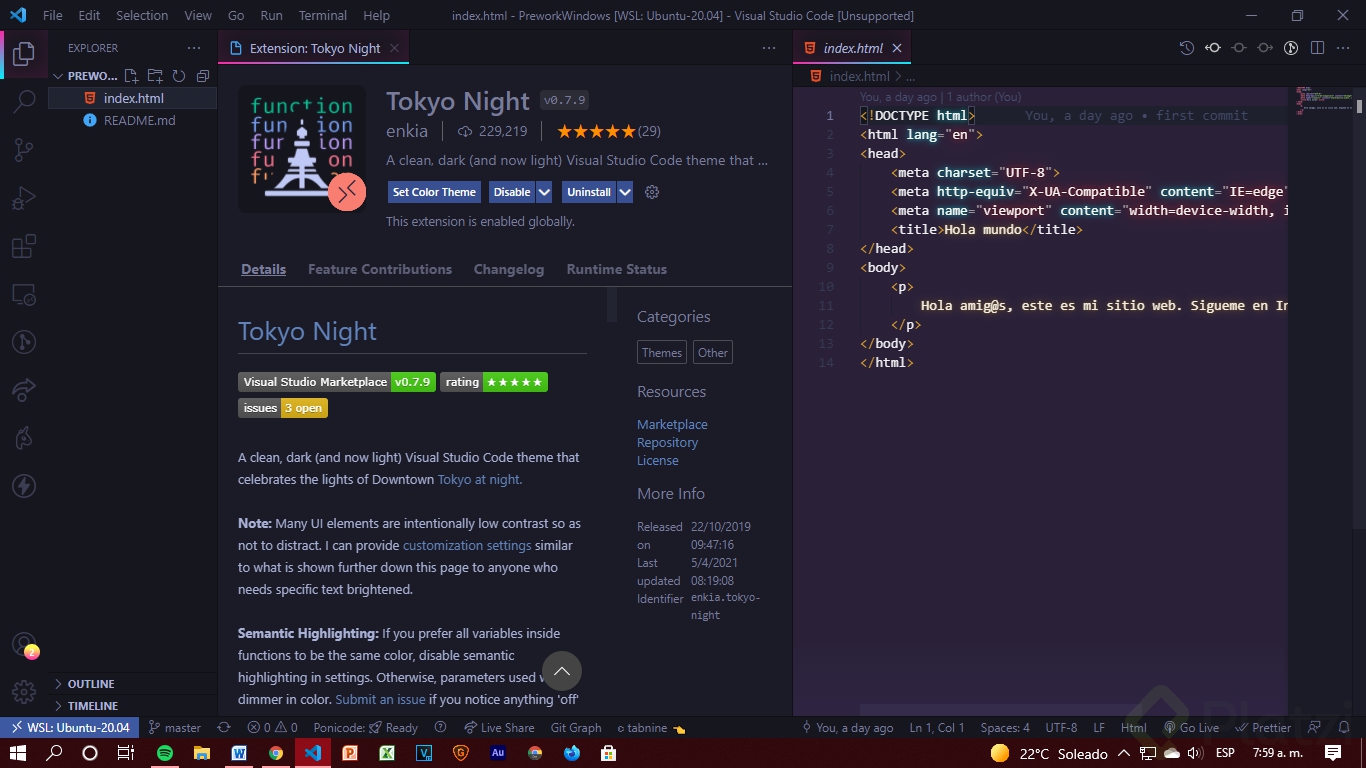The image size is (1366, 768).
Task: Open the dropdown next to the Disable button
Action: coord(544,192)
